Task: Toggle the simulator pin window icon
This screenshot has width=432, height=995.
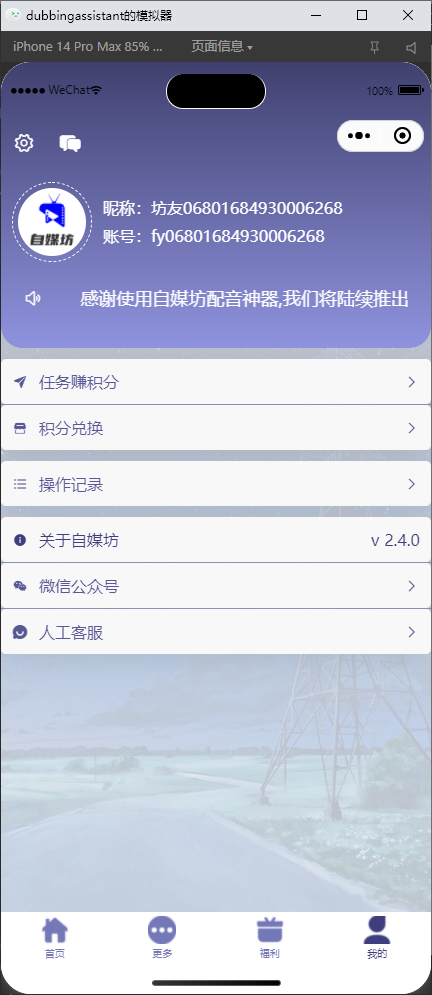Action: coord(374,47)
